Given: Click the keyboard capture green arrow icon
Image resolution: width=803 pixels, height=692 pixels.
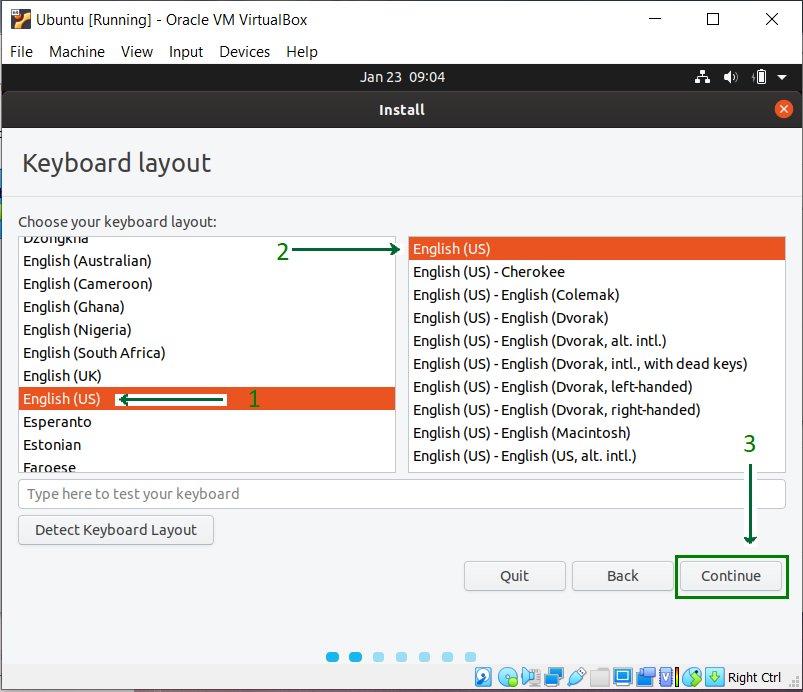Looking at the screenshot, I should click(715, 677).
